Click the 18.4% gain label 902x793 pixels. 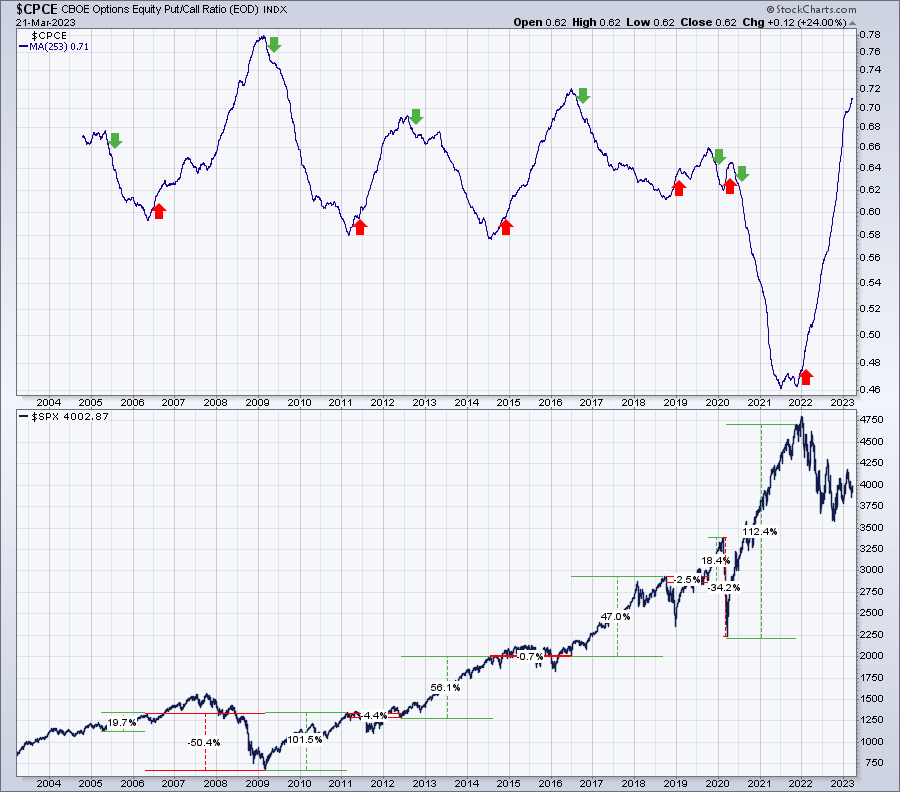716,560
